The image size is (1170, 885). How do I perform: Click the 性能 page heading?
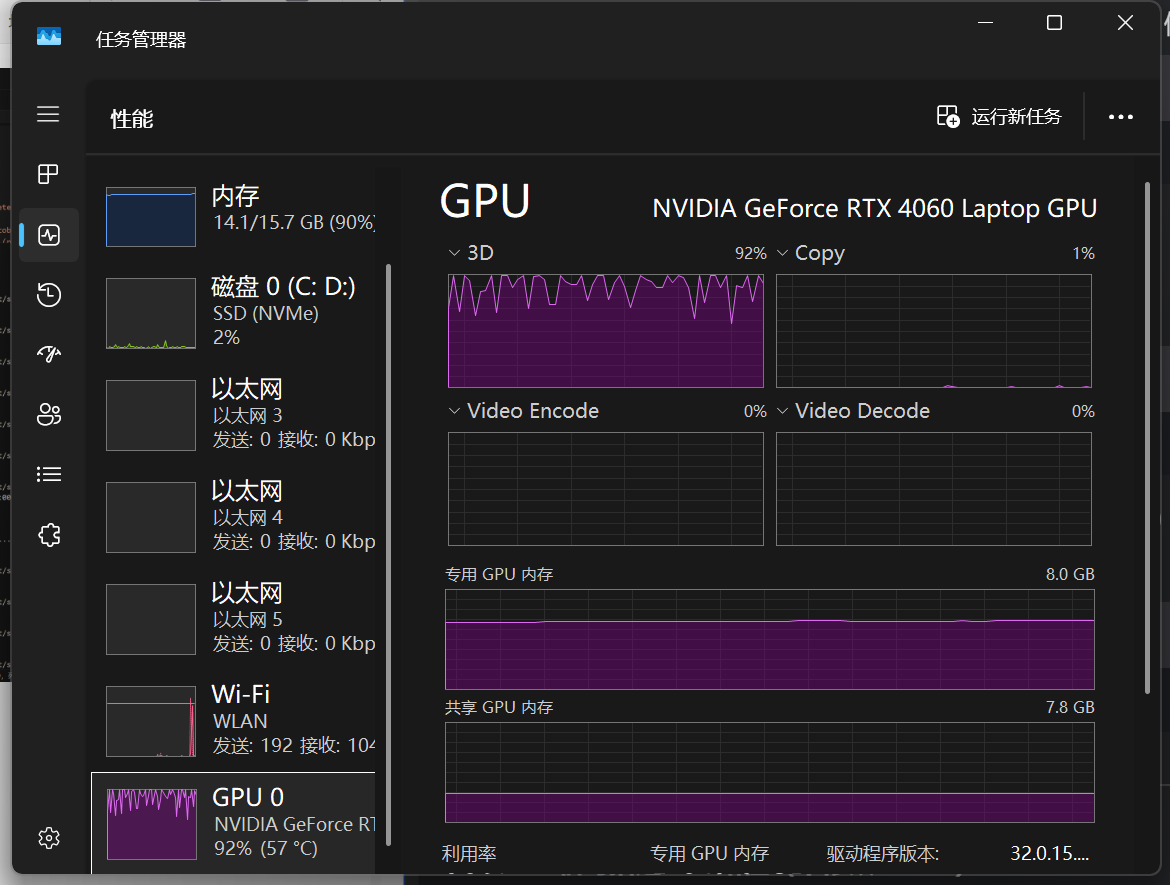tap(132, 119)
